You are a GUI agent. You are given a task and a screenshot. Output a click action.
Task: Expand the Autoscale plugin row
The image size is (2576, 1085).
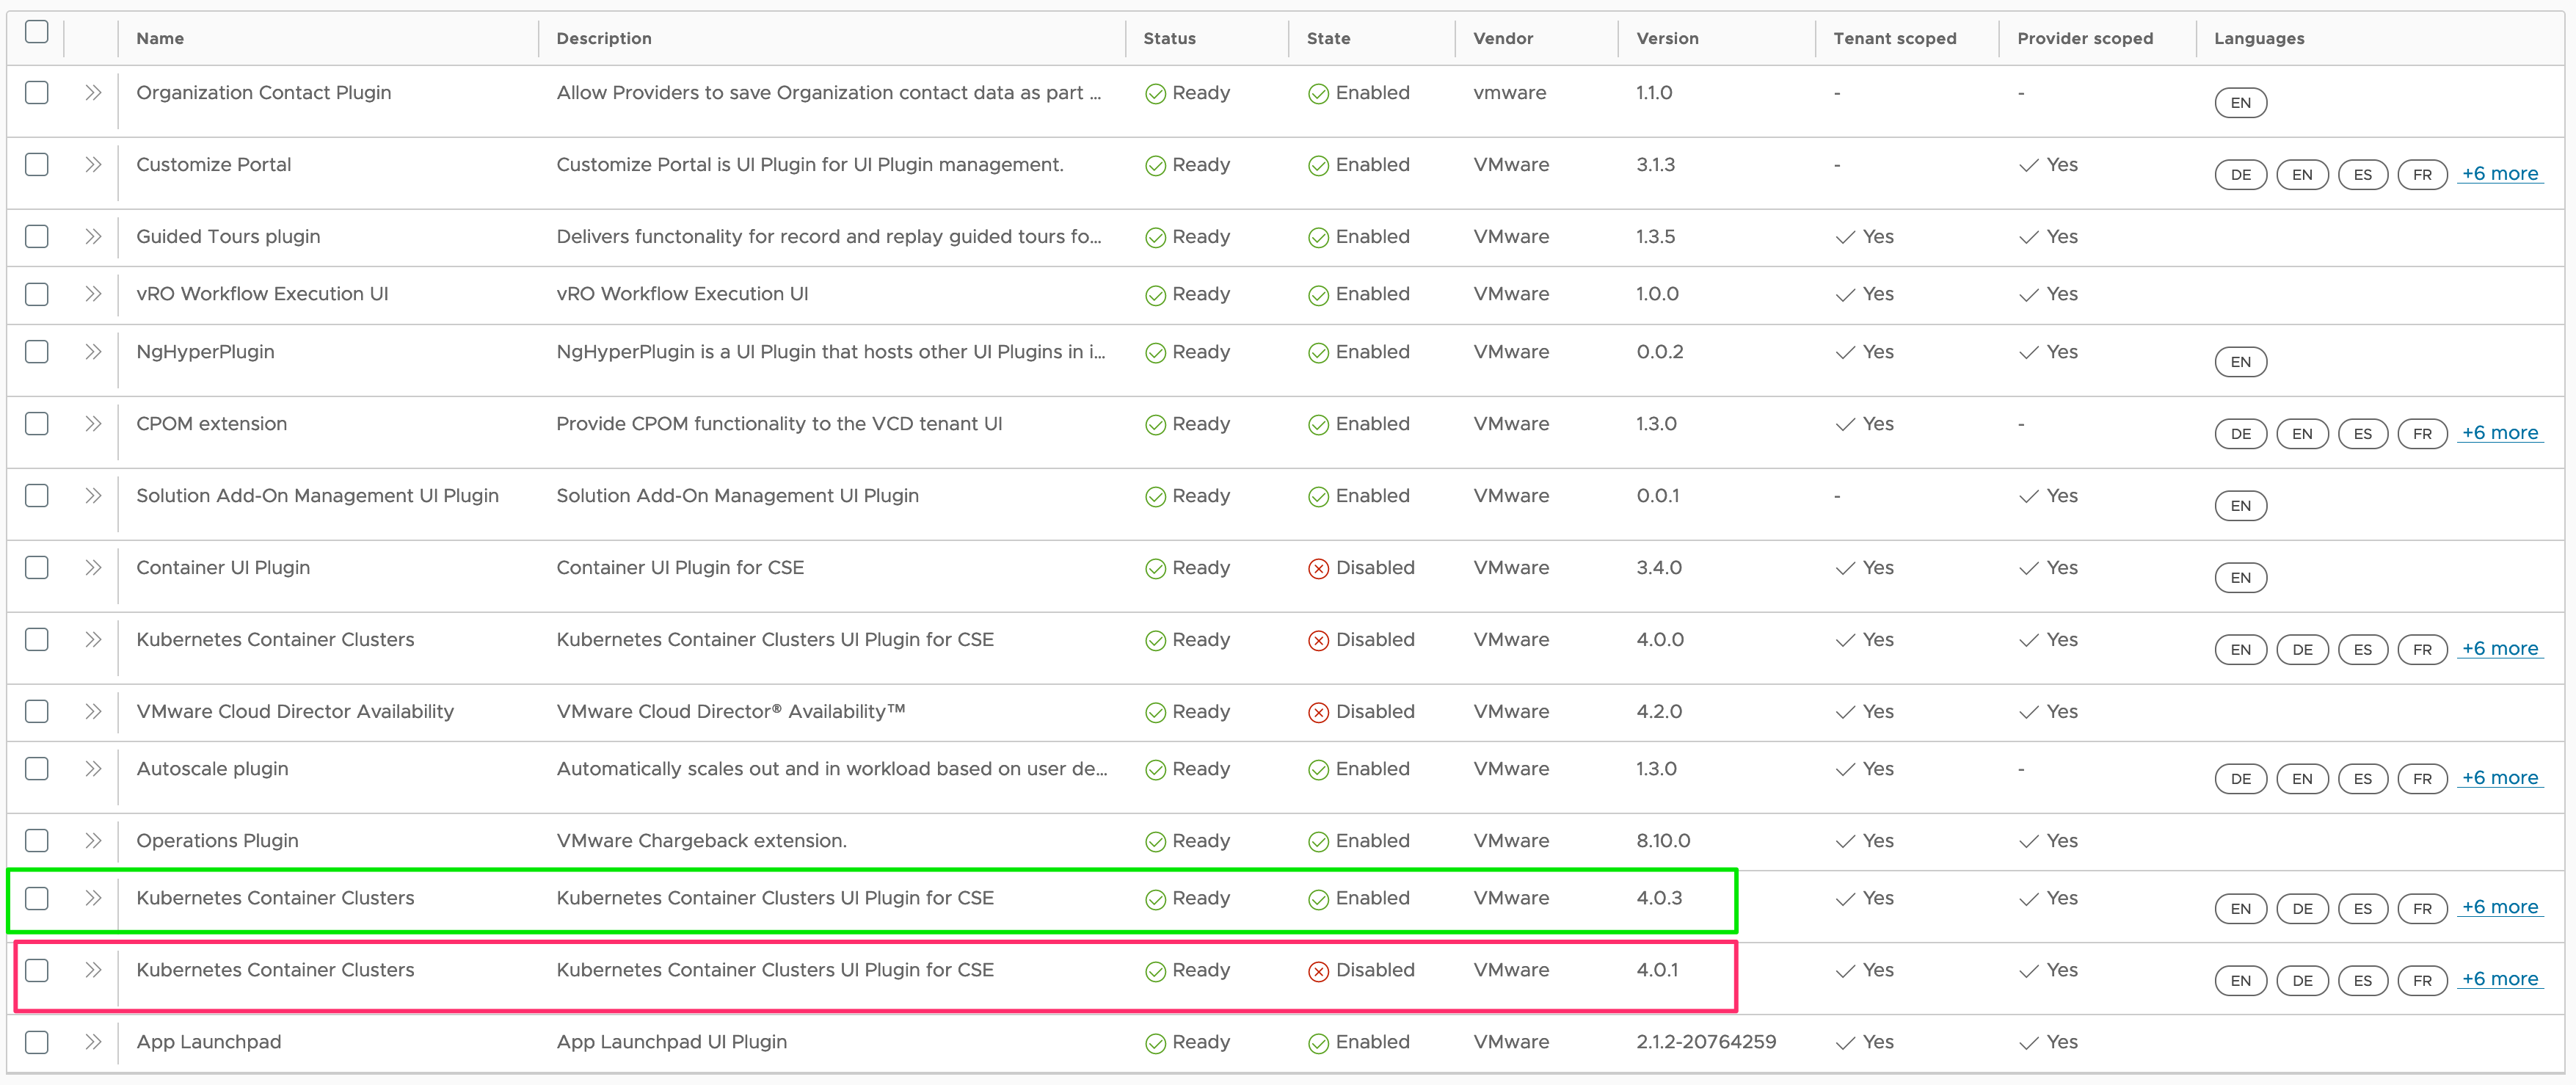point(93,769)
